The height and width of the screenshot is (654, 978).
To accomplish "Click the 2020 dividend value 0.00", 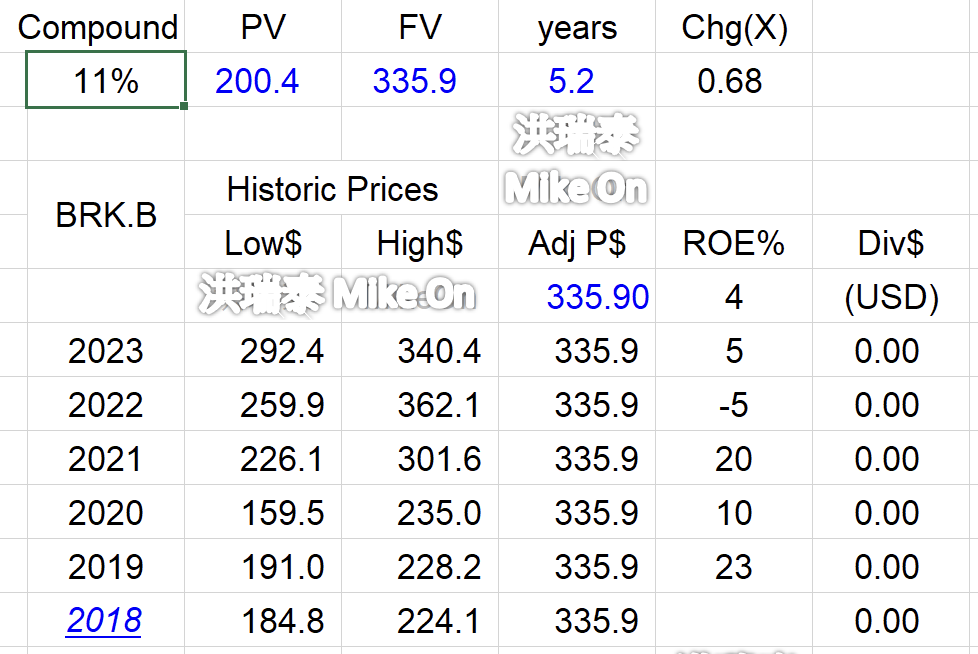I will coord(887,513).
